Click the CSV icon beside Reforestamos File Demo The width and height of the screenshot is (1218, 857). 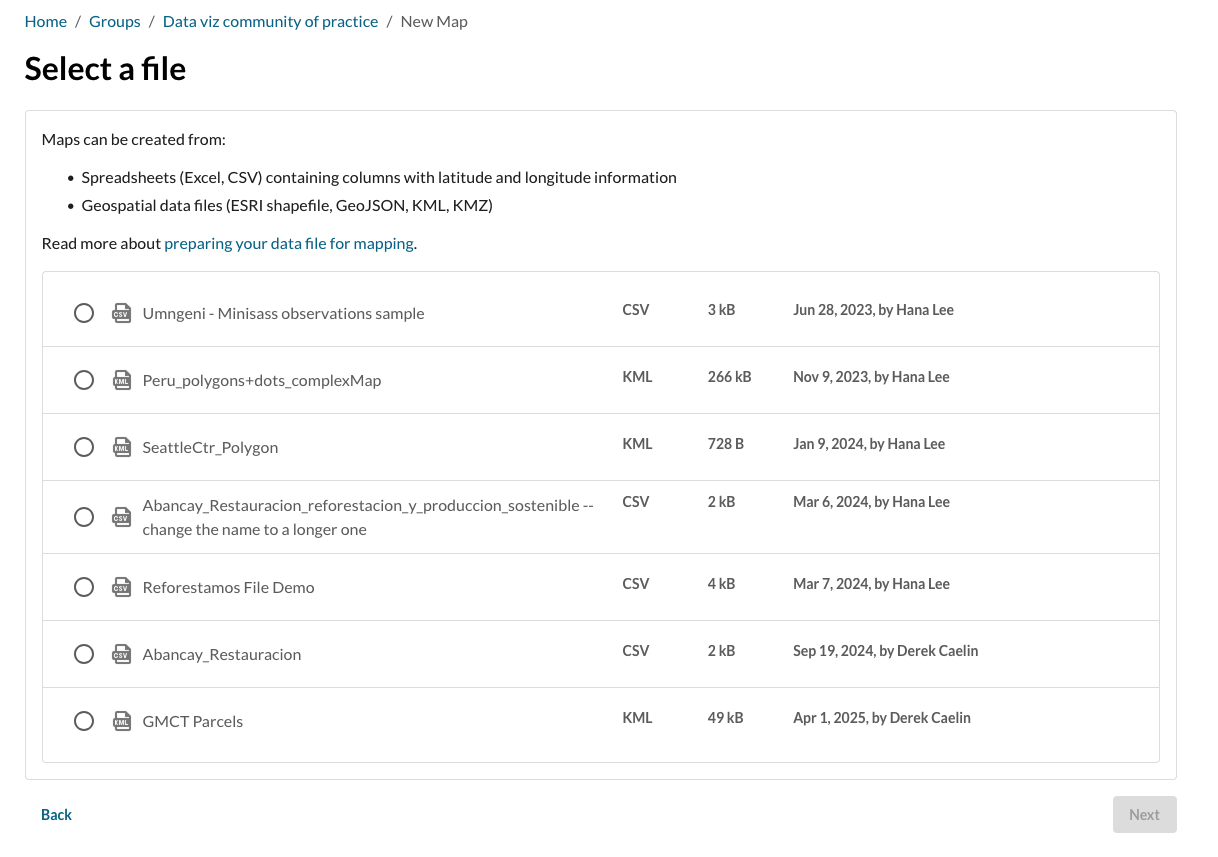(x=122, y=587)
